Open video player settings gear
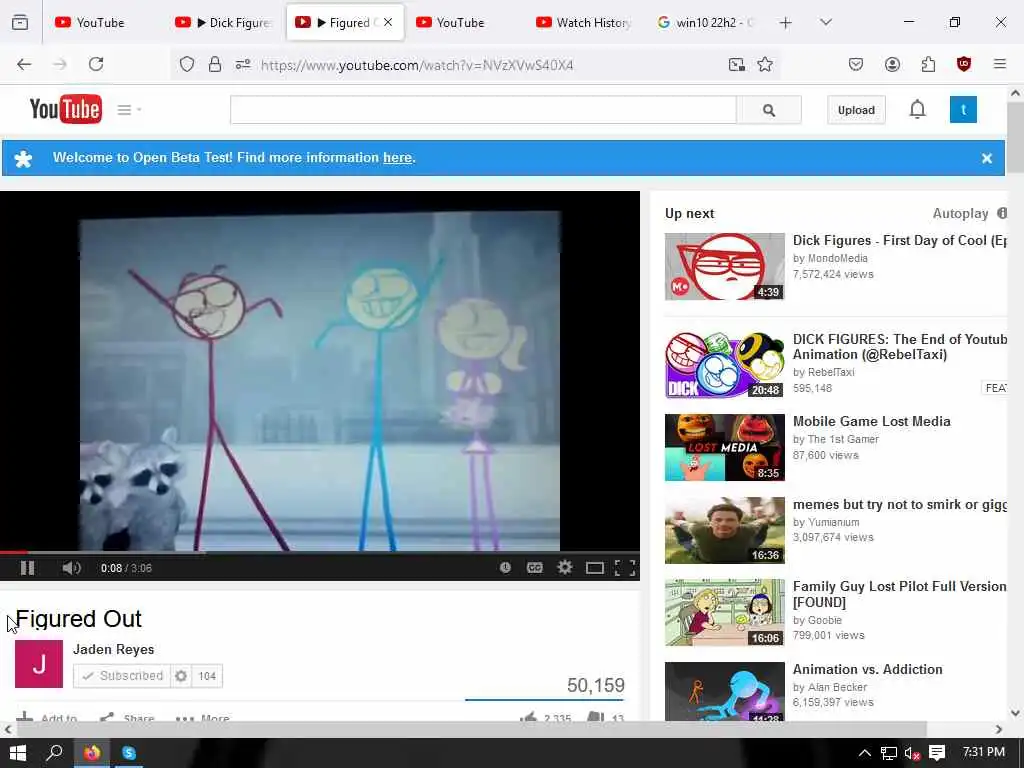This screenshot has height=768, width=1024. 565,568
